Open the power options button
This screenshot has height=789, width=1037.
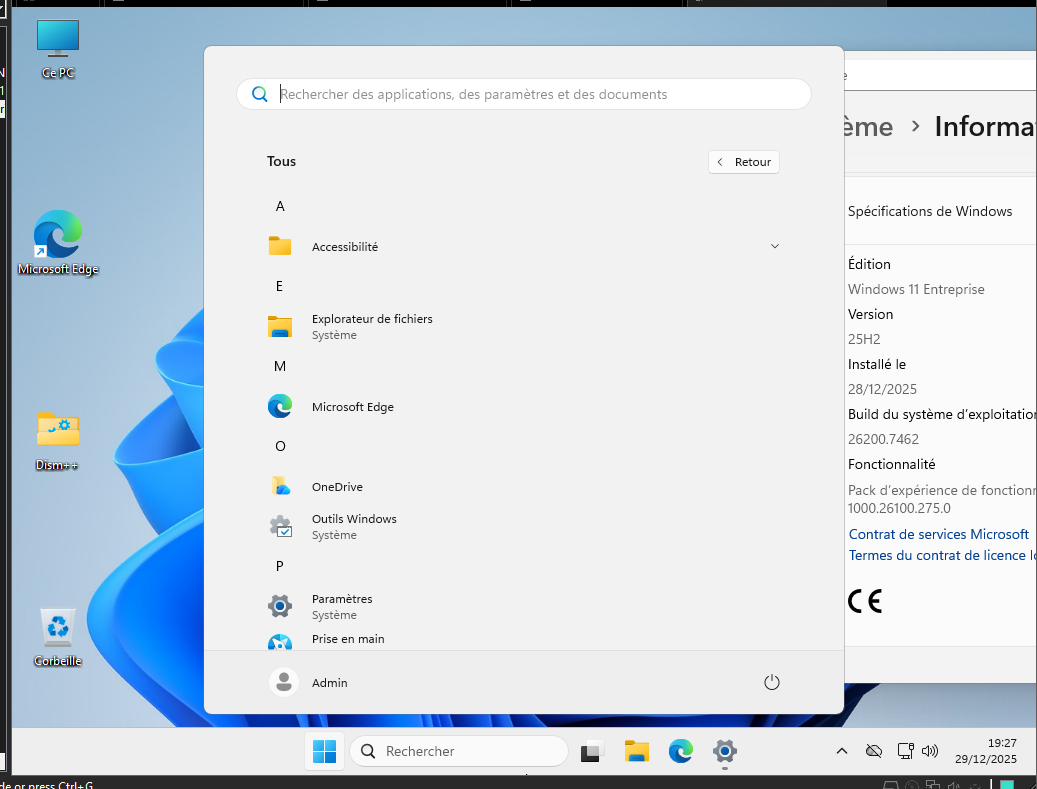(x=772, y=682)
